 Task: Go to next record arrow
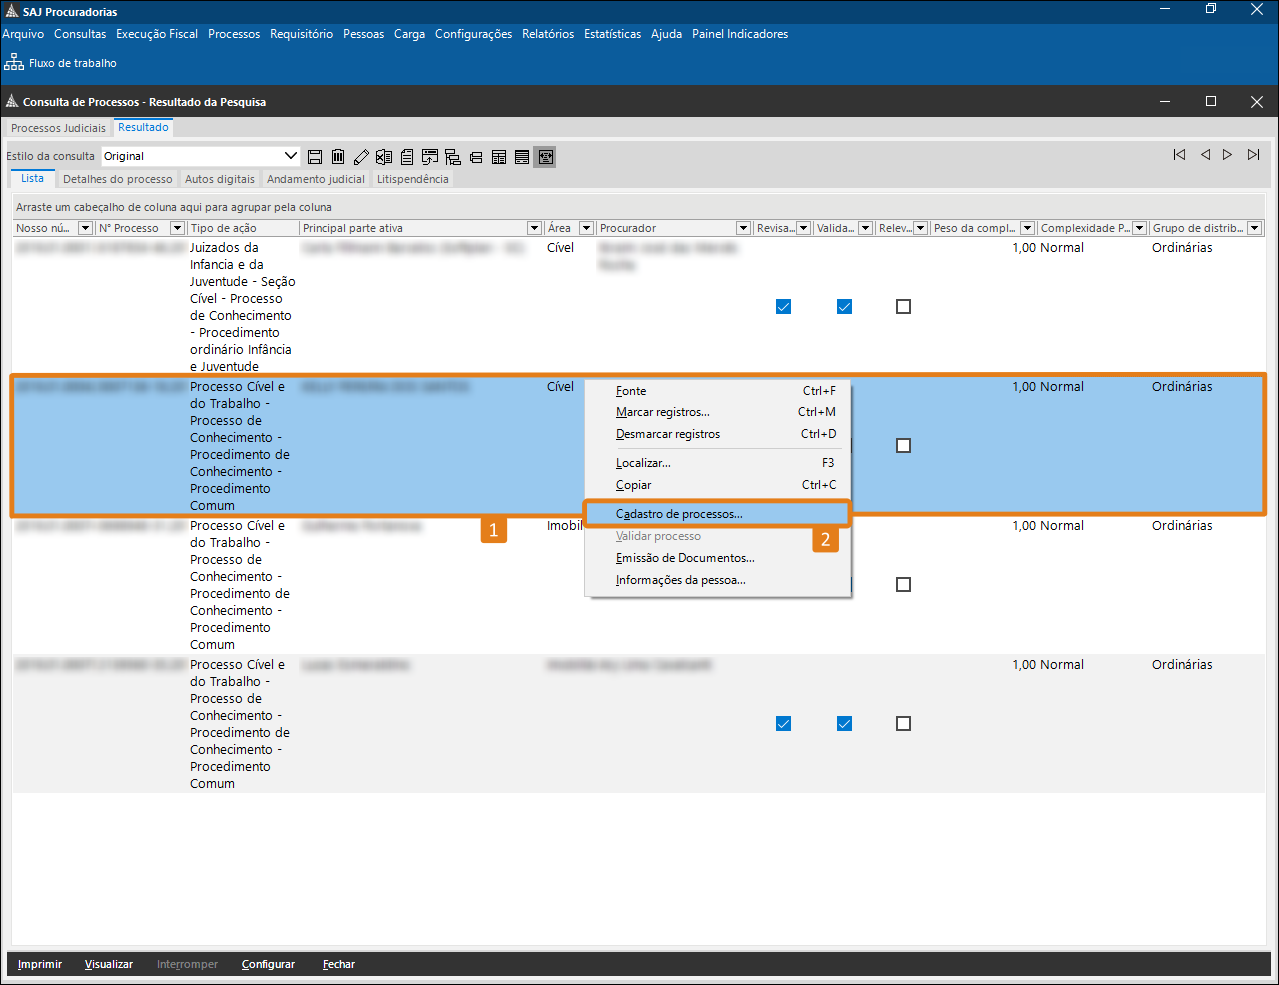(x=1227, y=155)
